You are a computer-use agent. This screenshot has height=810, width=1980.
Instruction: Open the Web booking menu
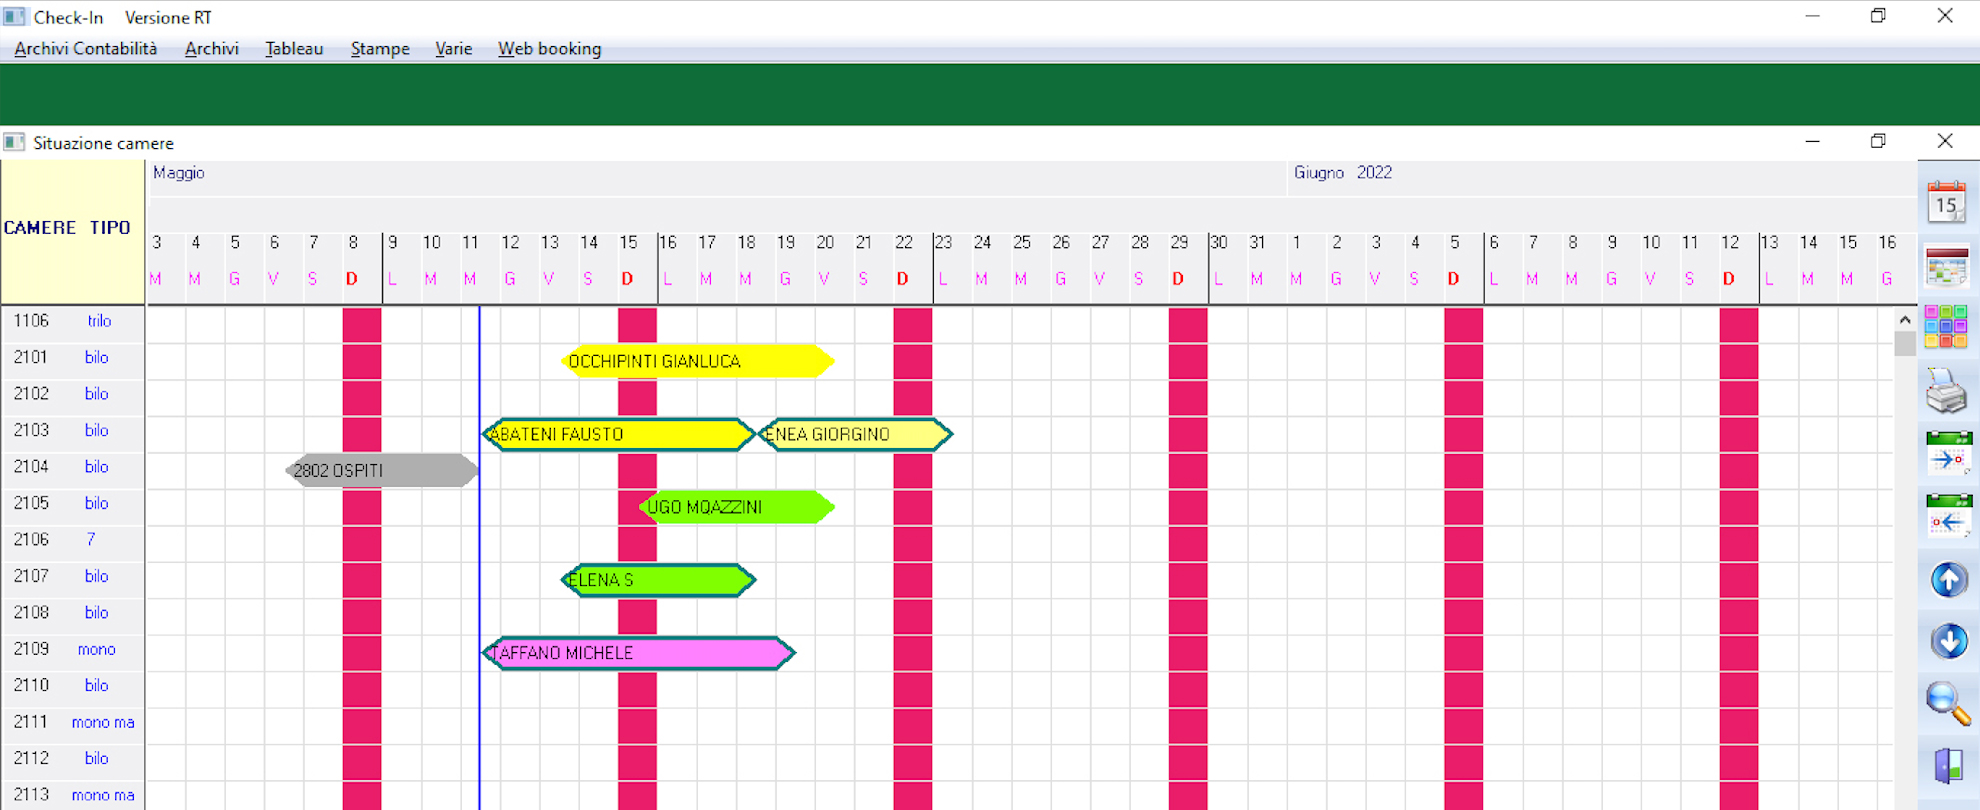(x=549, y=49)
